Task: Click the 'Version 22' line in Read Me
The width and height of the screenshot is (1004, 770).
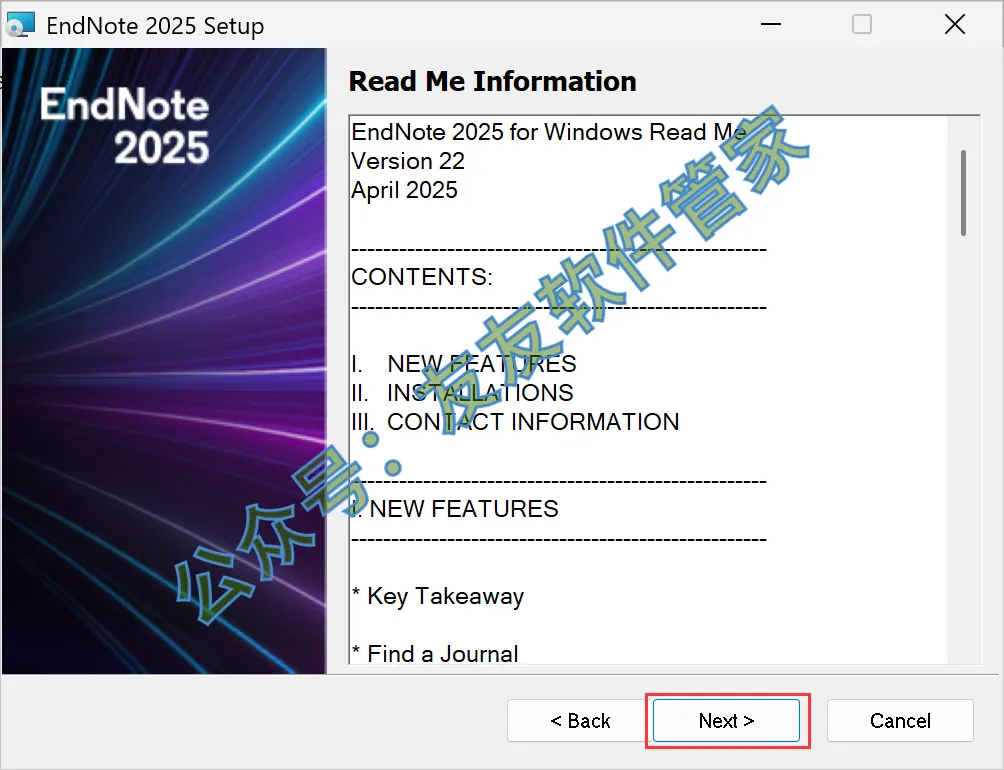Action: (408, 161)
